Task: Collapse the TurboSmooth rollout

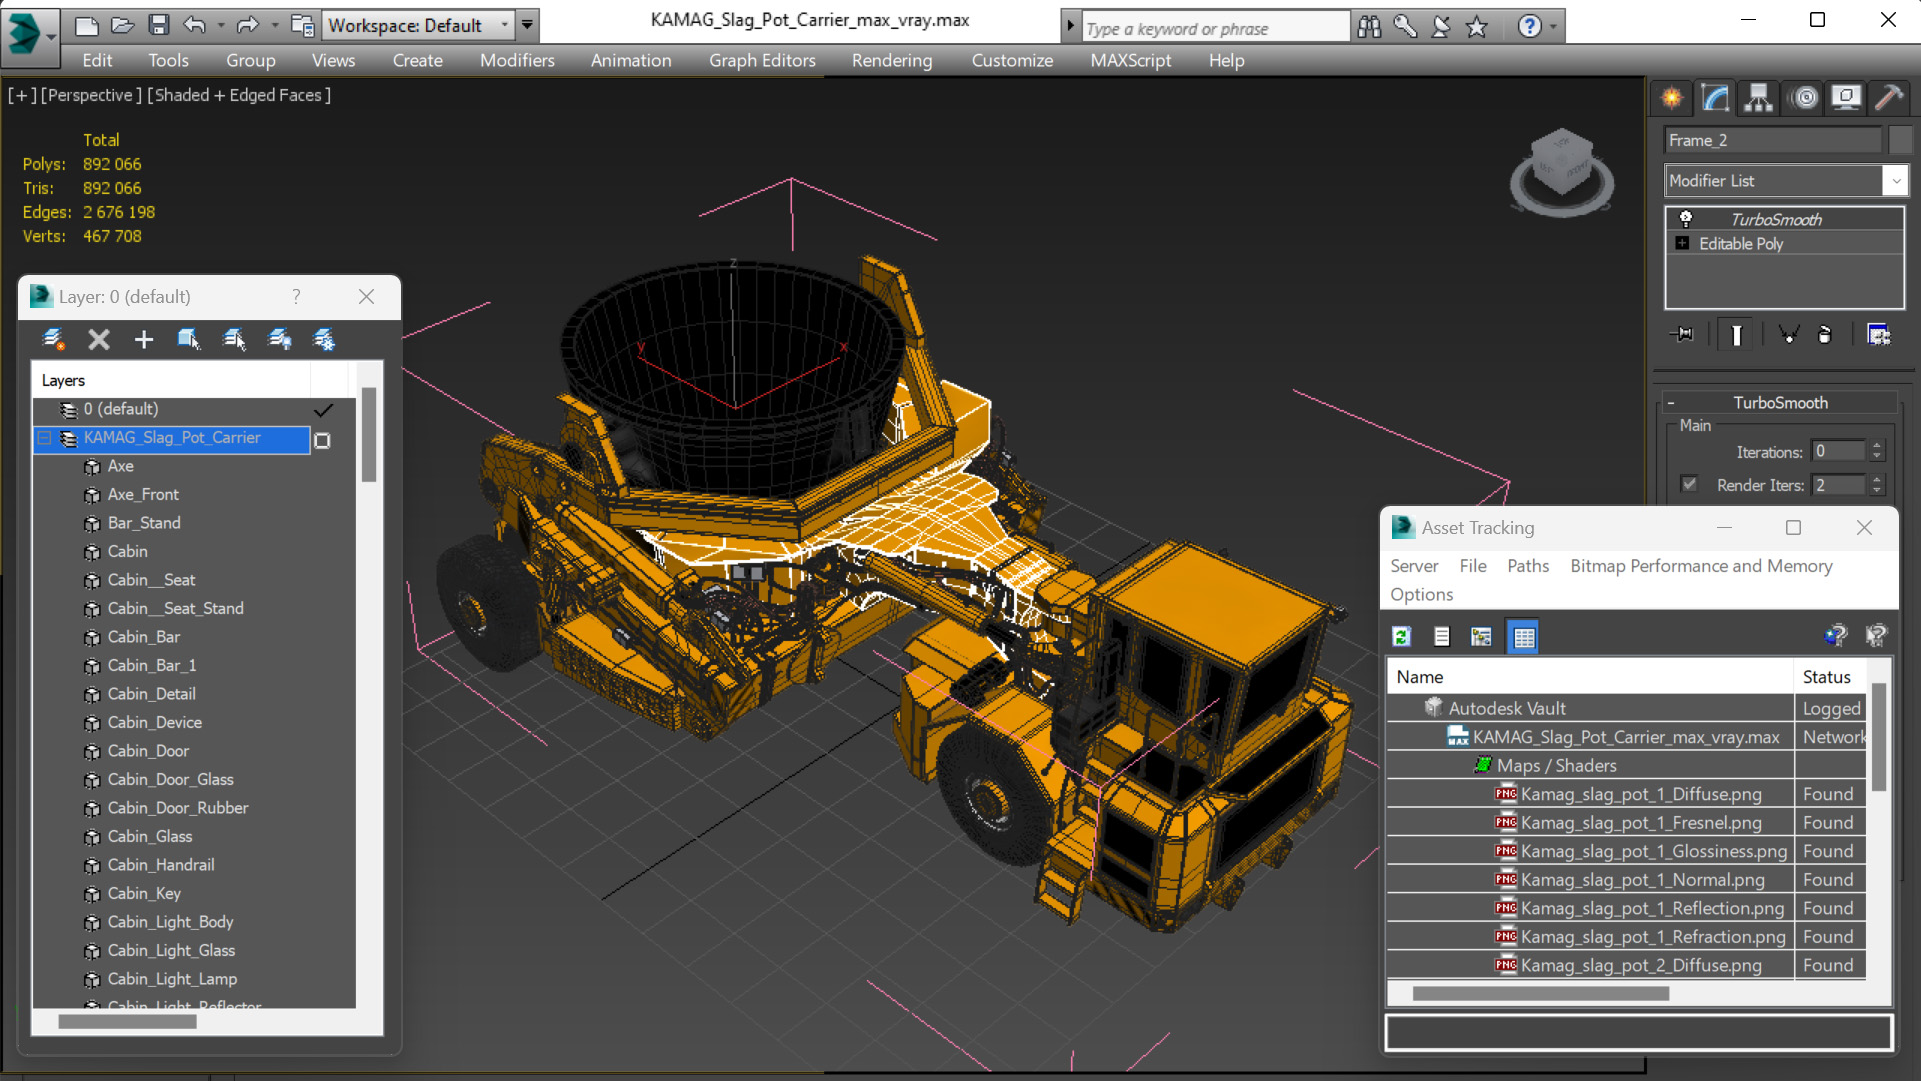Action: tap(1670, 403)
